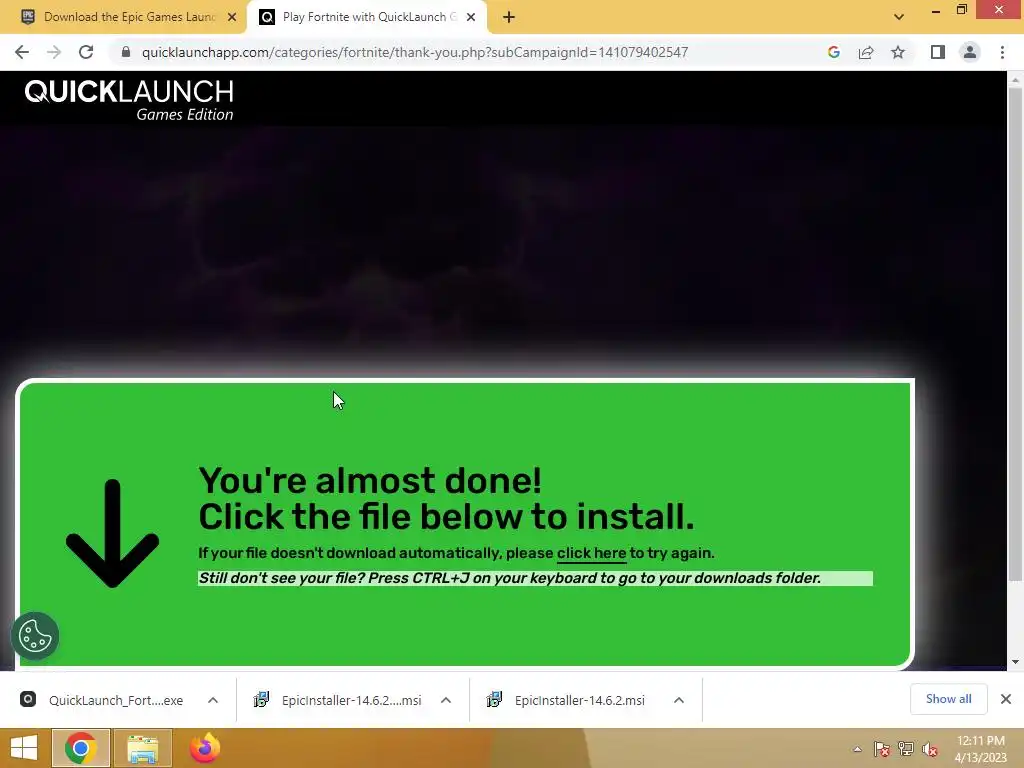The width and height of the screenshot is (1024, 768).
Task: Expand options for EpicInstaller-14.6.2....msi download
Action: pos(446,700)
